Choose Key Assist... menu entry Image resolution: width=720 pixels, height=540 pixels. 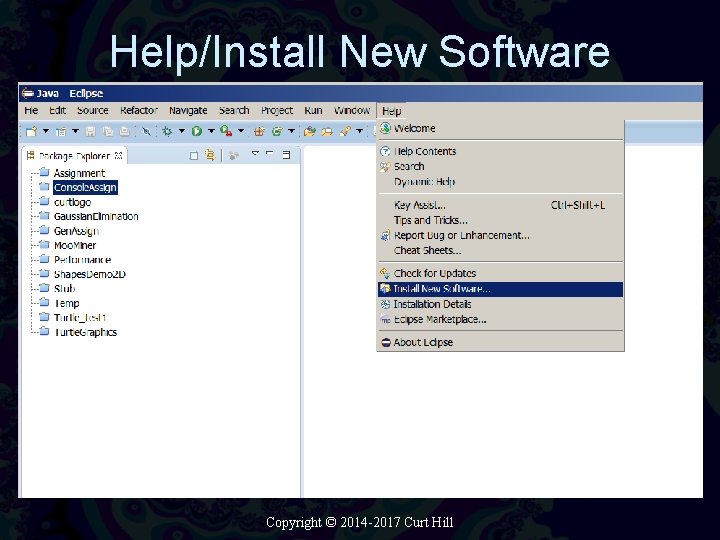pyautogui.click(x=500, y=205)
